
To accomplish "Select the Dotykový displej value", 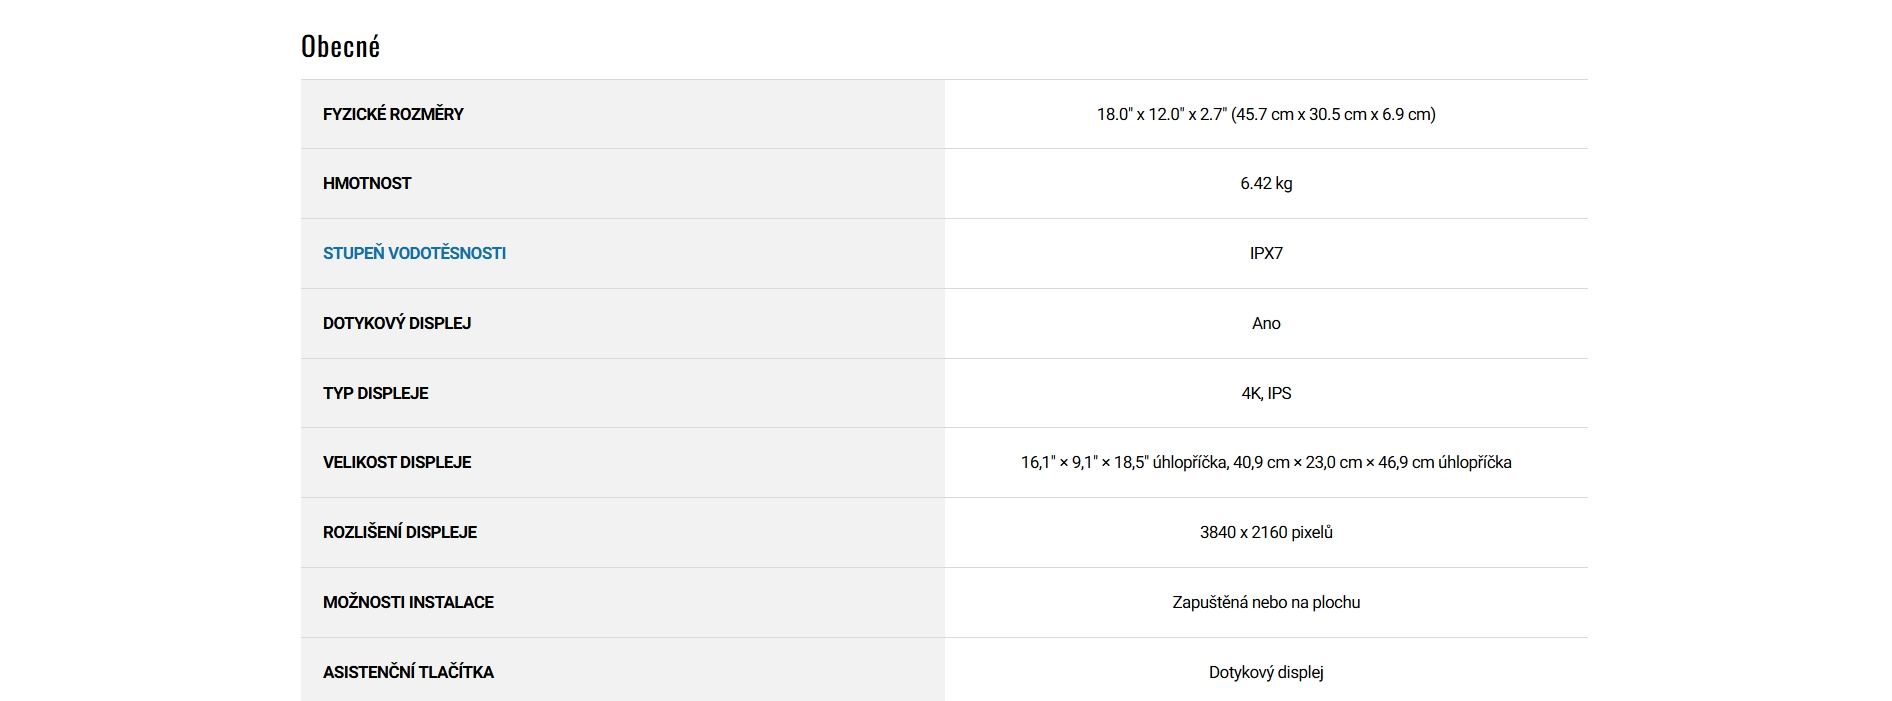I will tap(1266, 673).
